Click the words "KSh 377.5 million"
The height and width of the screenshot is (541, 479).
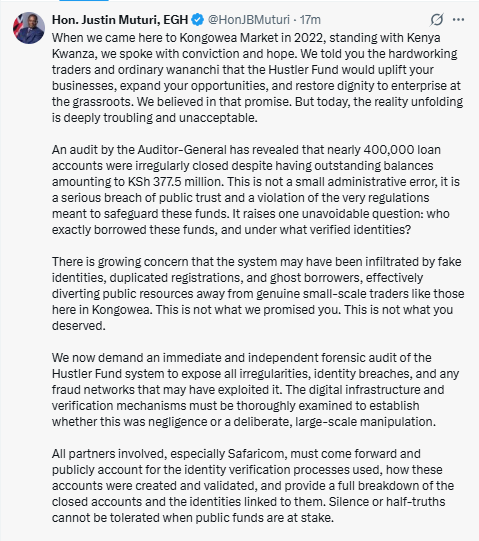pos(175,181)
